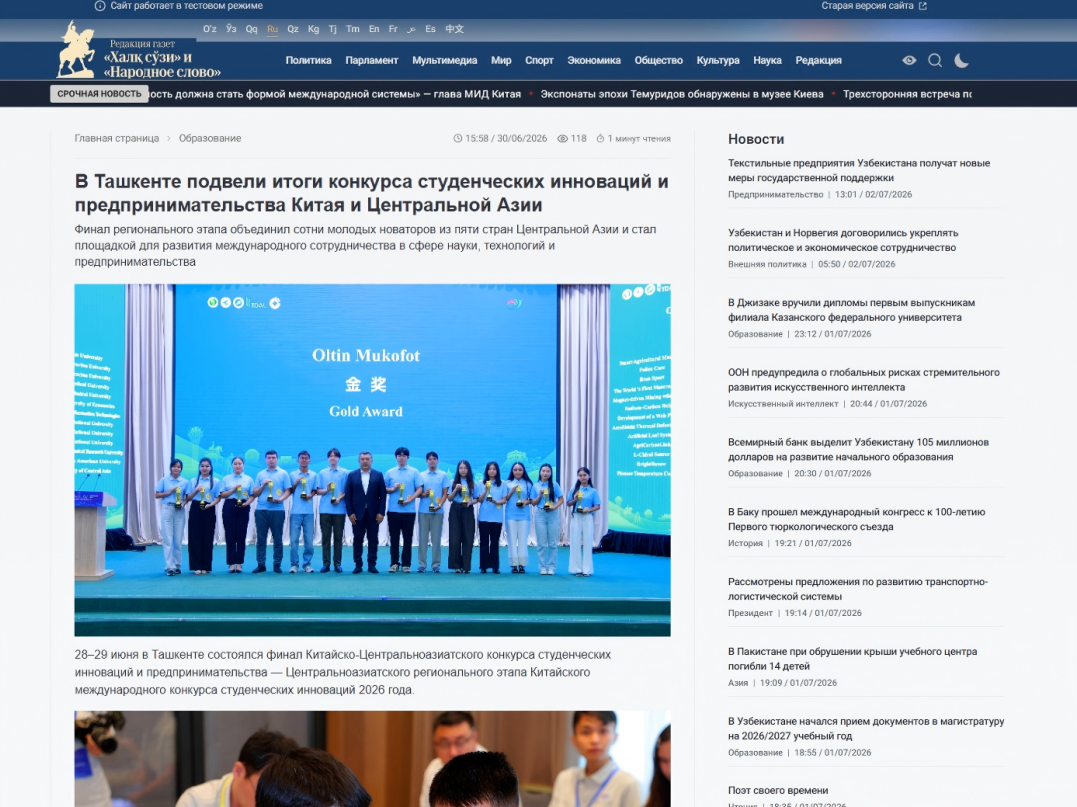Open the Мультимедиа menu
The width and height of the screenshot is (1077, 807).
click(x=444, y=60)
